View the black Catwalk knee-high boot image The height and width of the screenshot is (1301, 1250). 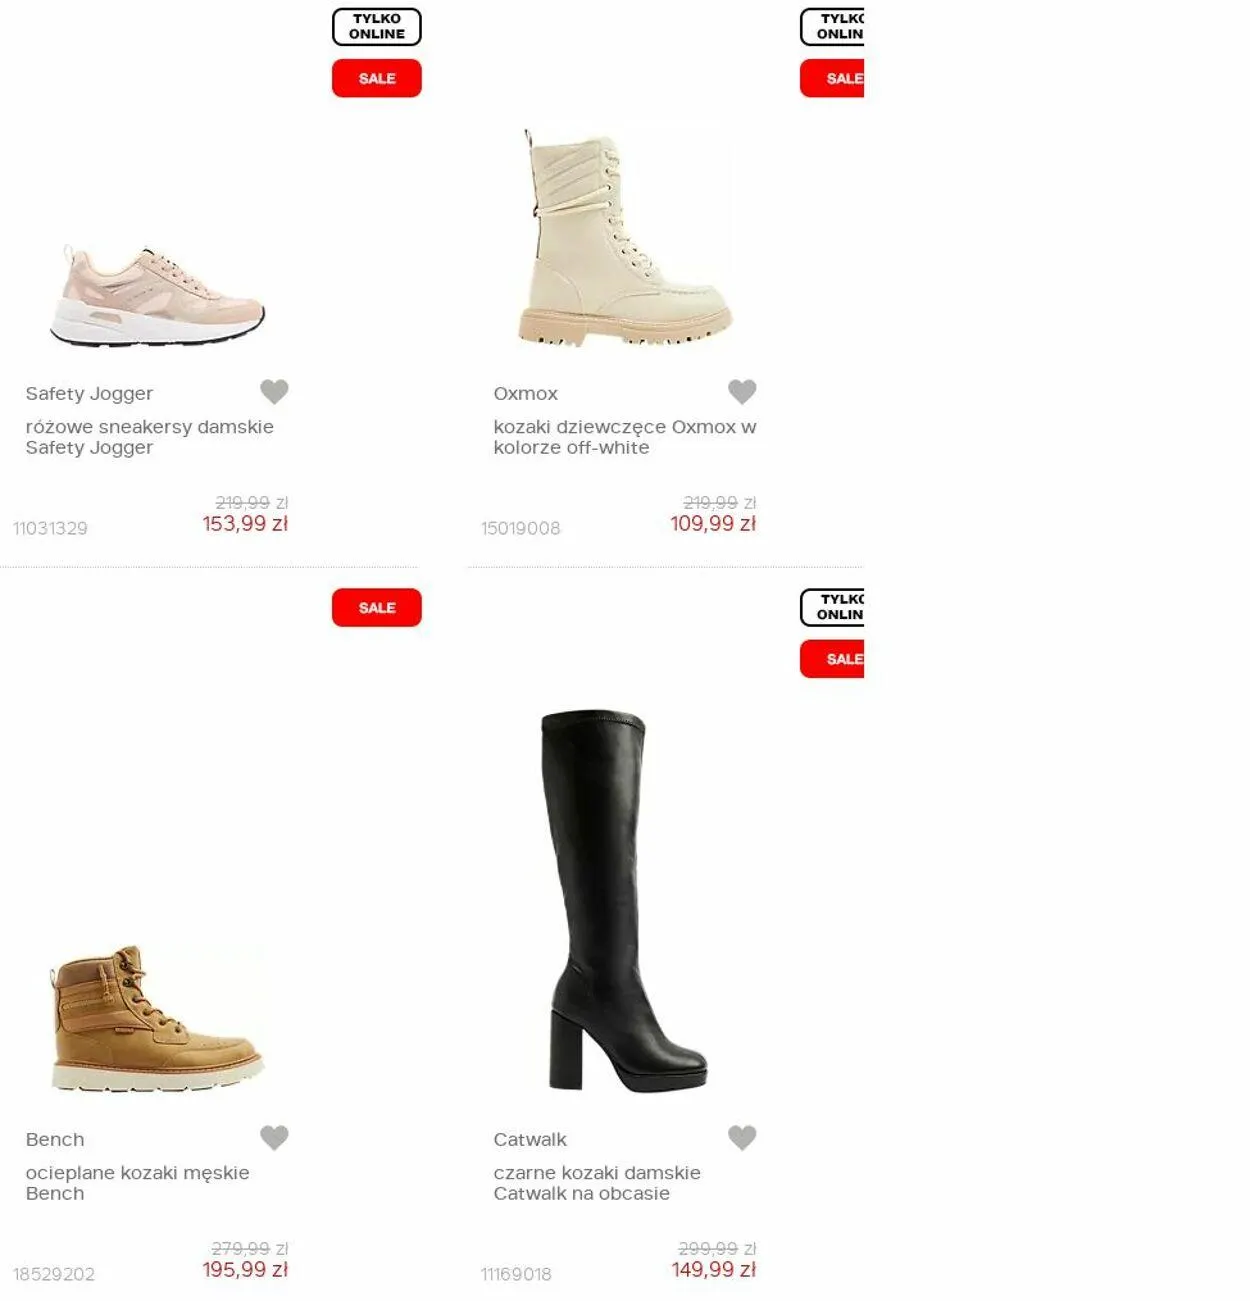[x=625, y=901]
